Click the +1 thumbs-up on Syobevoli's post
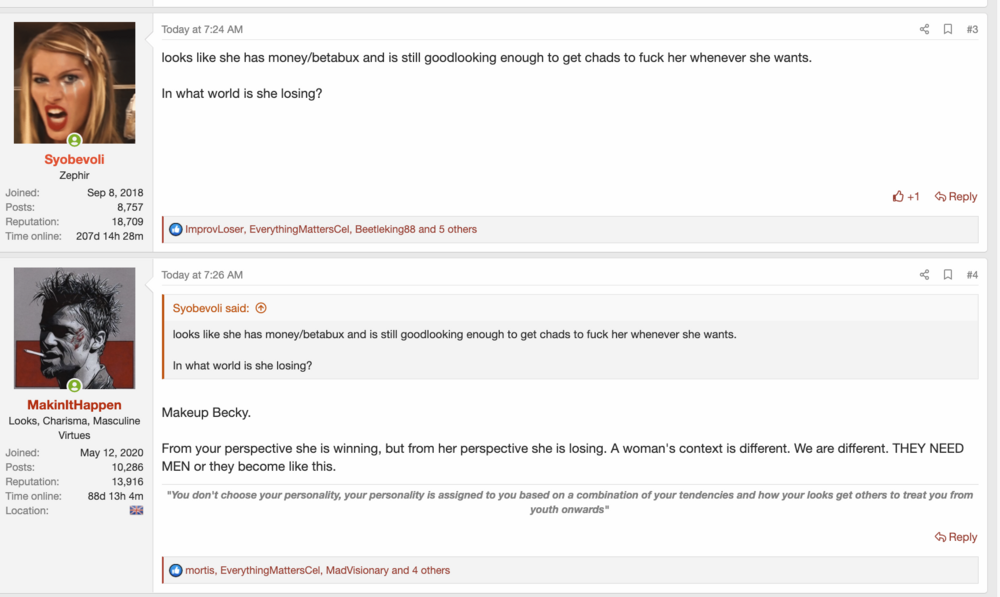Viewport: 1000px width, 597px height. tap(906, 197)
